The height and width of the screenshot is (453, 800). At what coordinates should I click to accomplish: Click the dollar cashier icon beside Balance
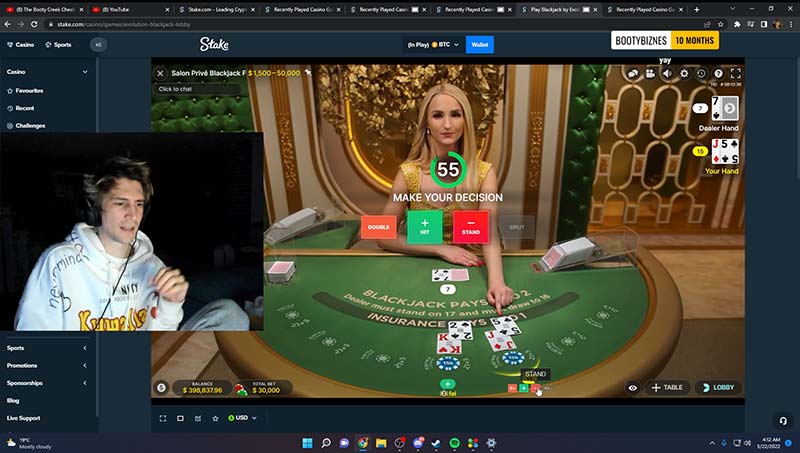click(161, 388)
